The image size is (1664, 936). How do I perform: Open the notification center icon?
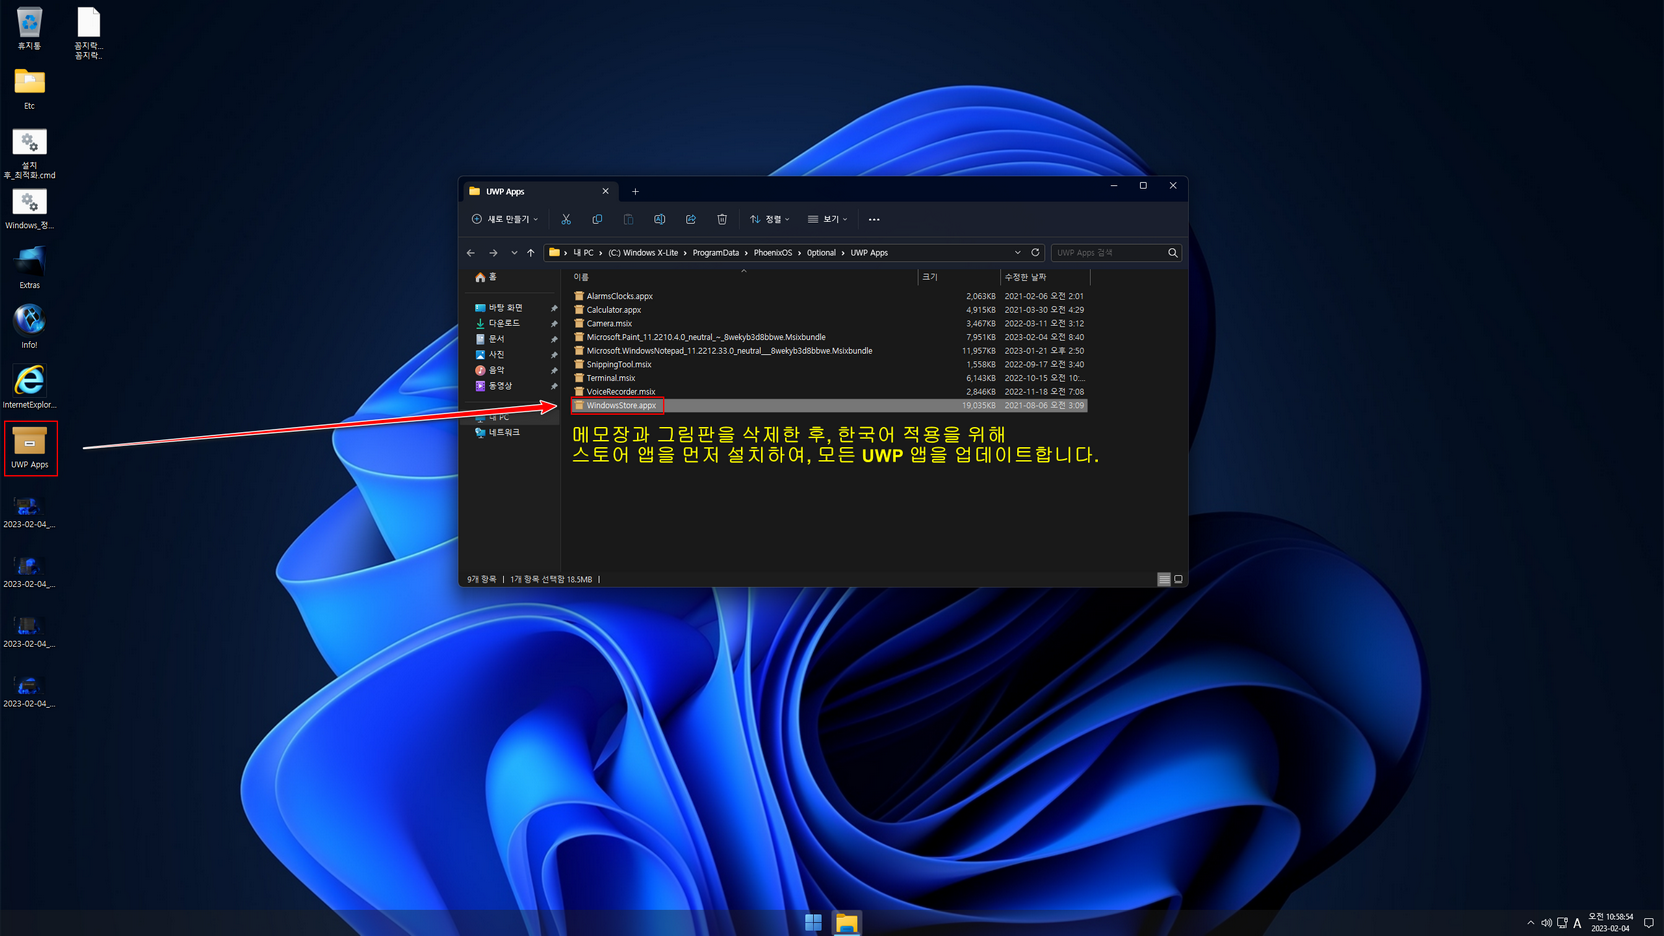[1649, 923]
